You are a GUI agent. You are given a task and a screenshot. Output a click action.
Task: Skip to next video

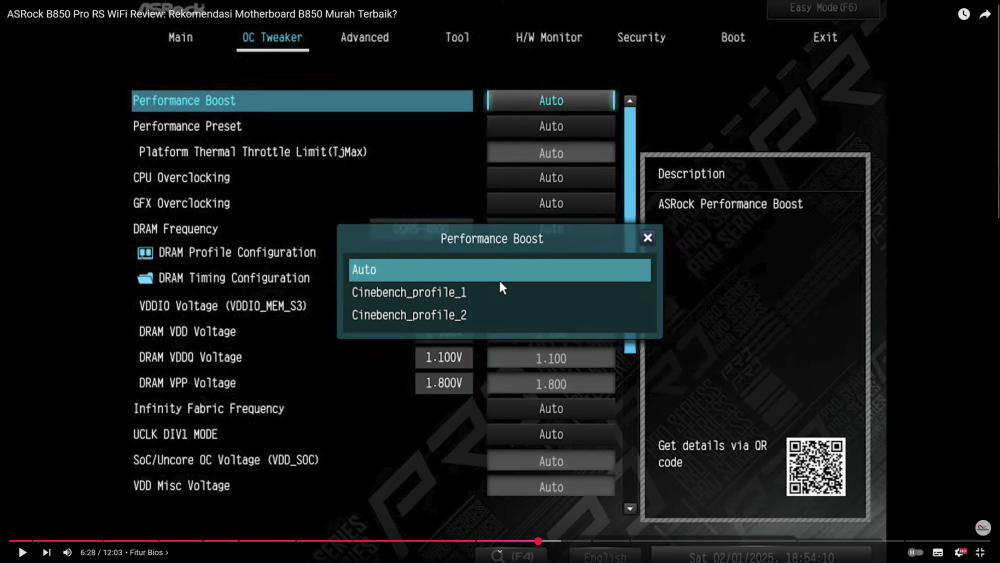pyautogui.click(x=46, y=552)
